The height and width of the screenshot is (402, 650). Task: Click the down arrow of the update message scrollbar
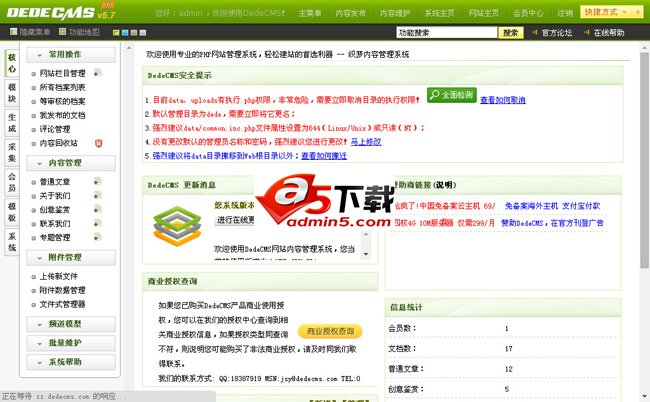coord(366,254)
